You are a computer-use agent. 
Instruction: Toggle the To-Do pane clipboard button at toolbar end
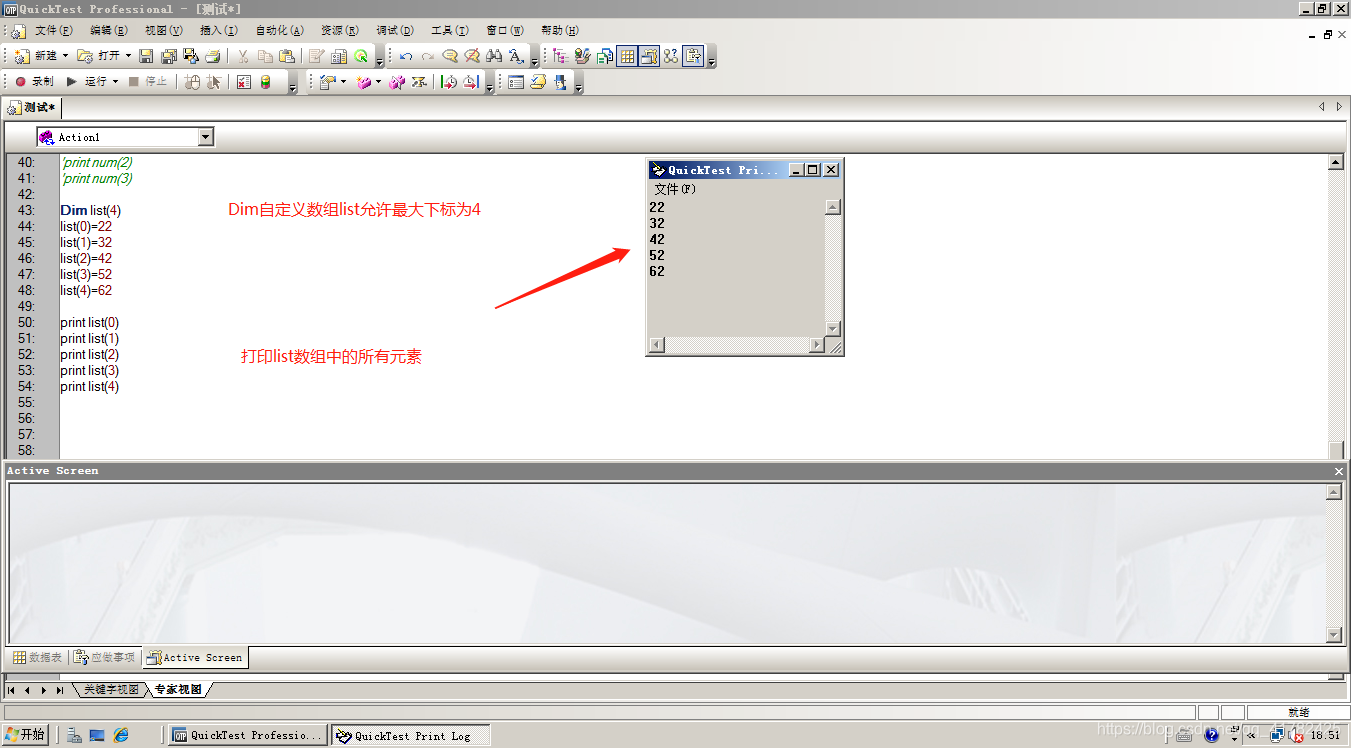(x=694, y=56)
